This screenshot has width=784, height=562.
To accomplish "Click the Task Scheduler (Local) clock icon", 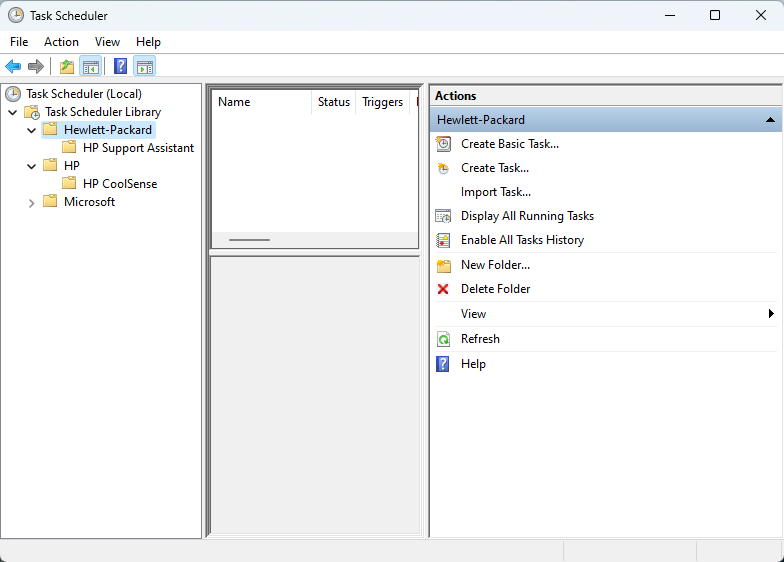I will click(x=13, y=94).
